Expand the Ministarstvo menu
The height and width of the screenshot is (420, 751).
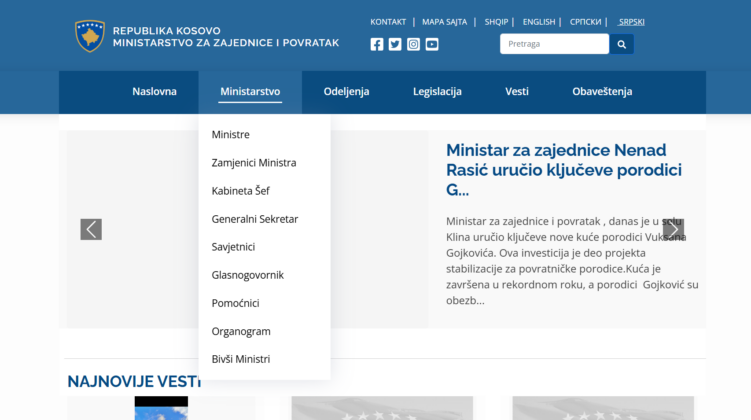[x=250, y=91]
